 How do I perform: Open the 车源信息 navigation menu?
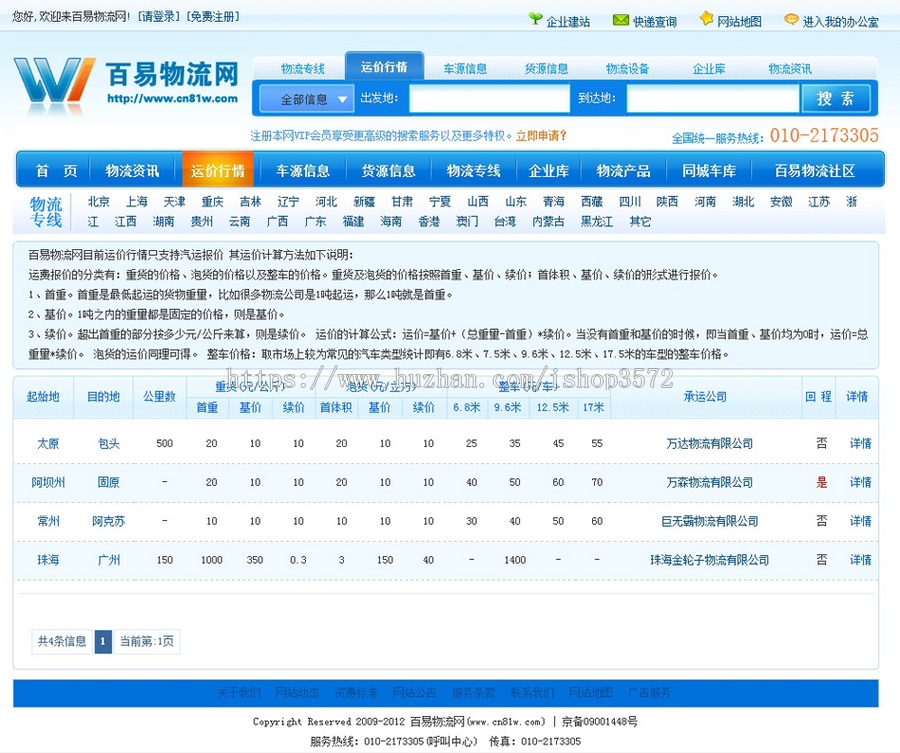click(x=303, y=170)
